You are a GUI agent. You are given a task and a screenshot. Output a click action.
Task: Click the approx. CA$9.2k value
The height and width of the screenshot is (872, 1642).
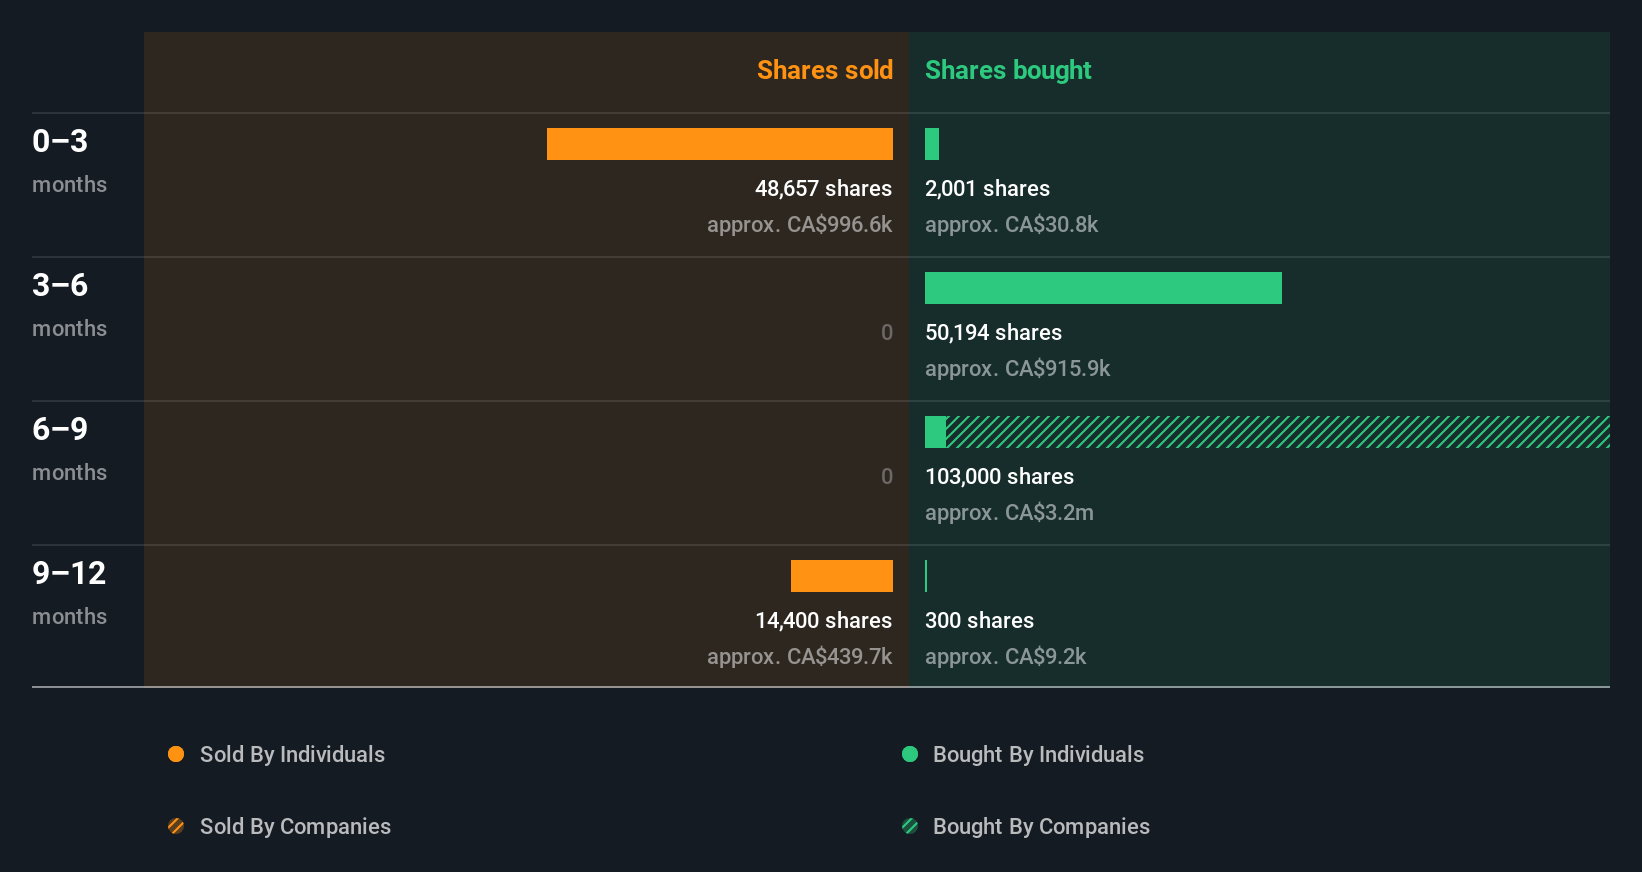tap(1005, 656)
